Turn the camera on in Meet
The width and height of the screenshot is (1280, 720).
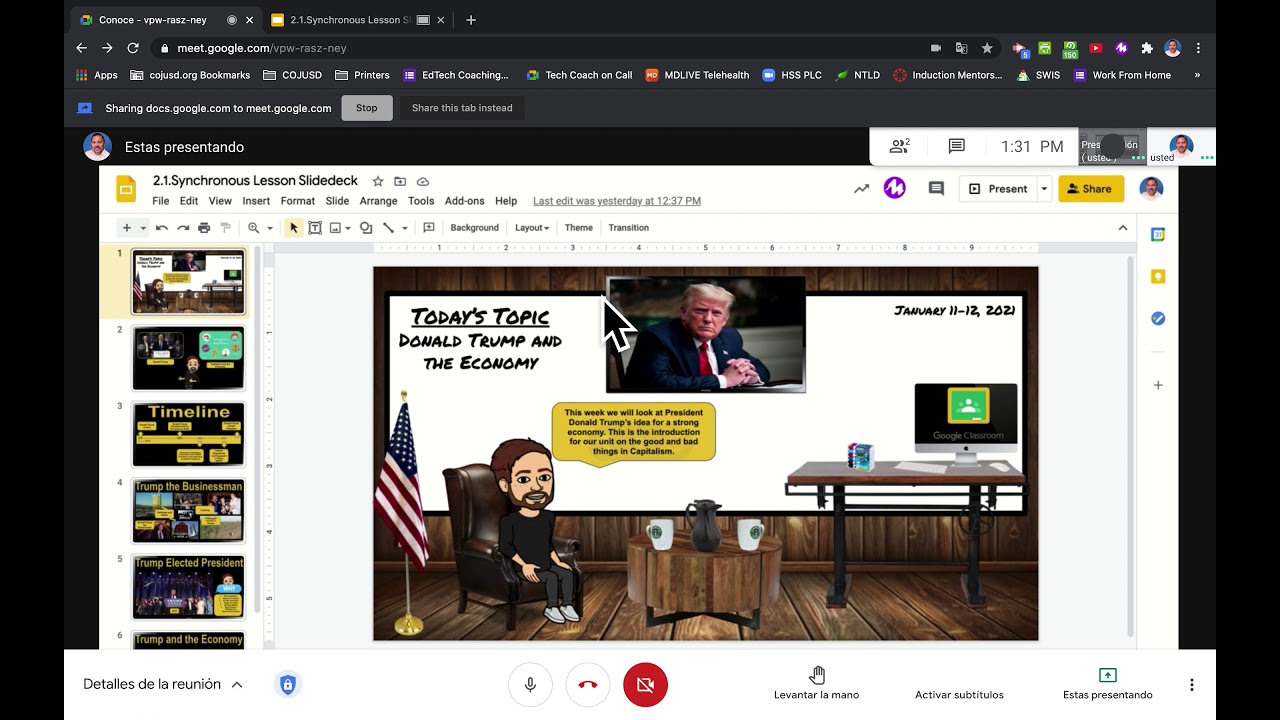pyautogui.click(x=645, y=685)
